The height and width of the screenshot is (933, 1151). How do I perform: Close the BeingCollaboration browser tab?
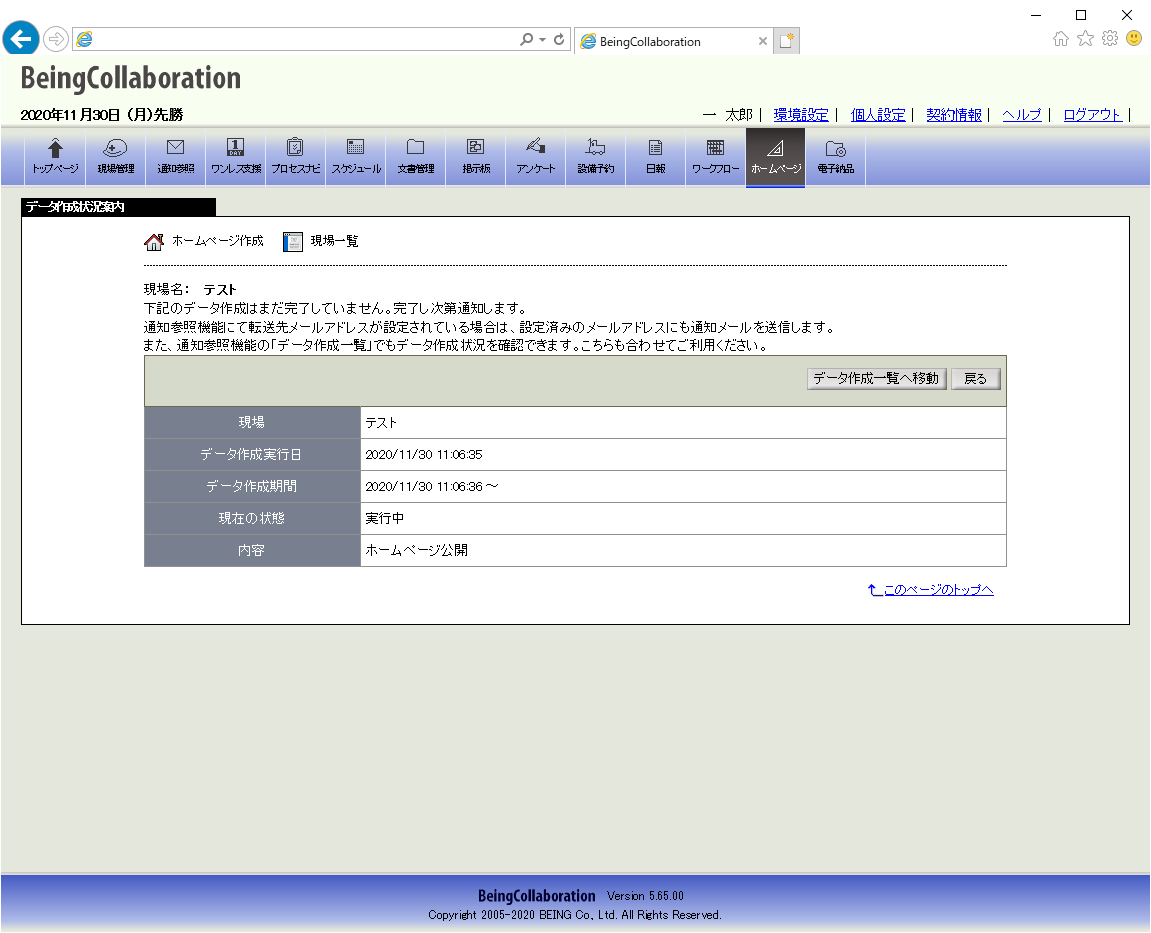[763, 41]
